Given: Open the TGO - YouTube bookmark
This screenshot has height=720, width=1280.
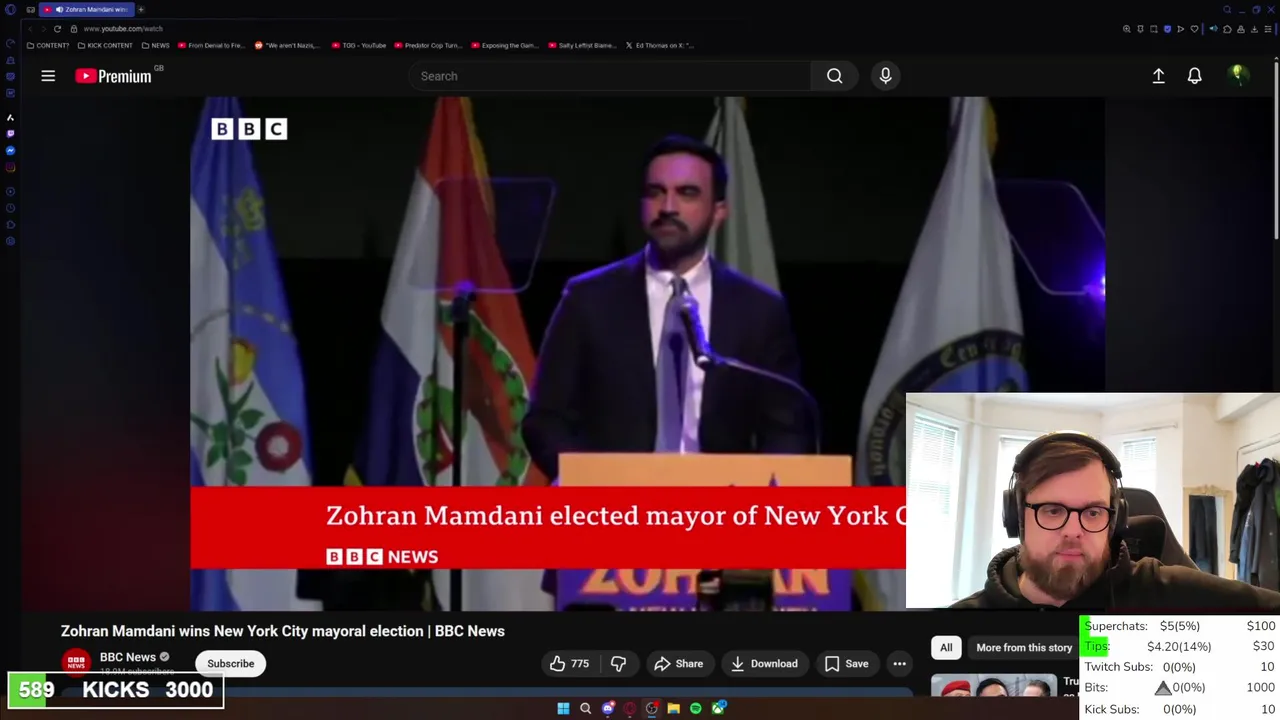Looking at the screenshot, I should [358, 45].
